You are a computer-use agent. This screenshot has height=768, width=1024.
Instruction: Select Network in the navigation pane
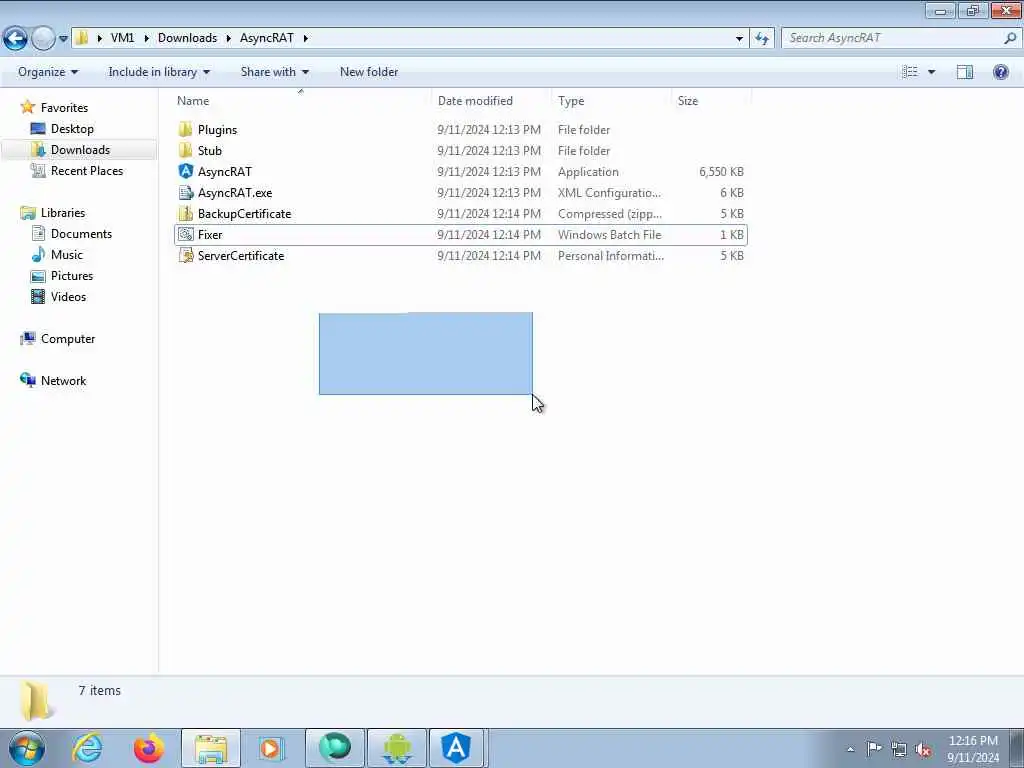click(x=63, y=381)
